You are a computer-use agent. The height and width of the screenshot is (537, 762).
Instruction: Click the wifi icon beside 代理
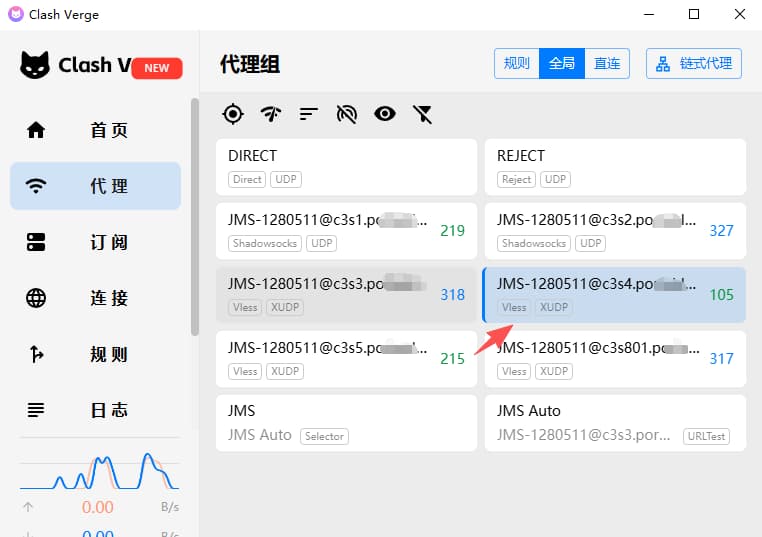coord(36,186)
